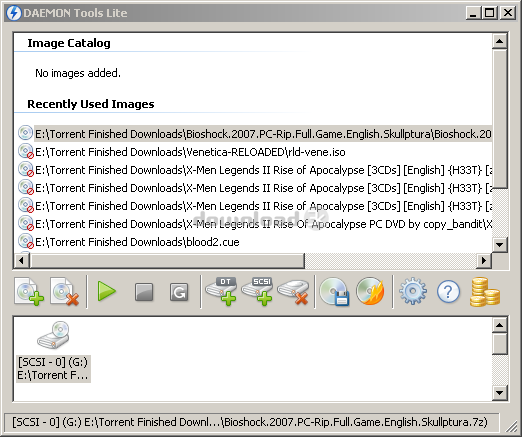Click the catalog horizontal scrollbar thumb
This screenshot has height=437, width=522.
click(167, 260)
